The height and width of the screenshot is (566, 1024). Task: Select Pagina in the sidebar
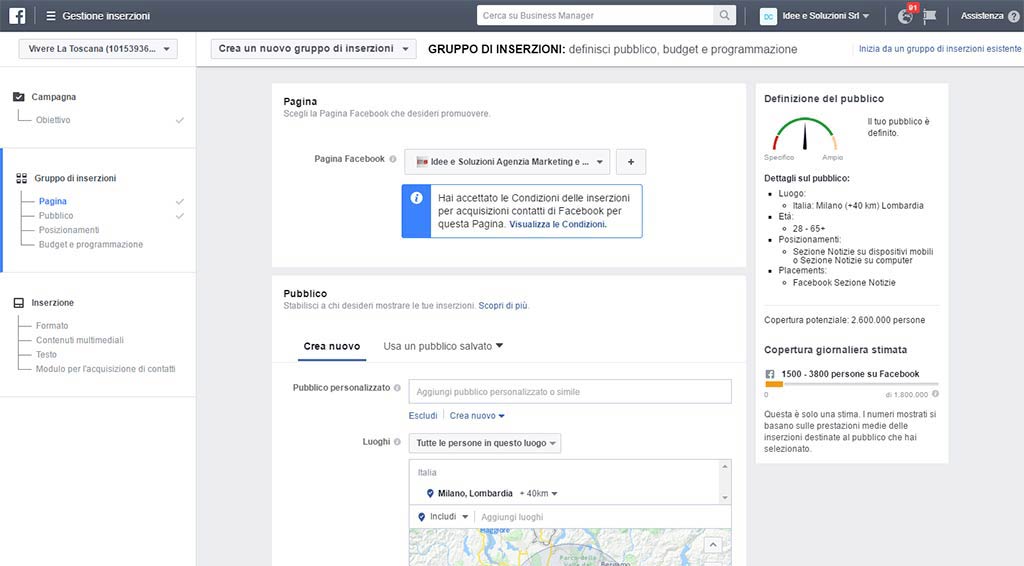pos(53,201)
